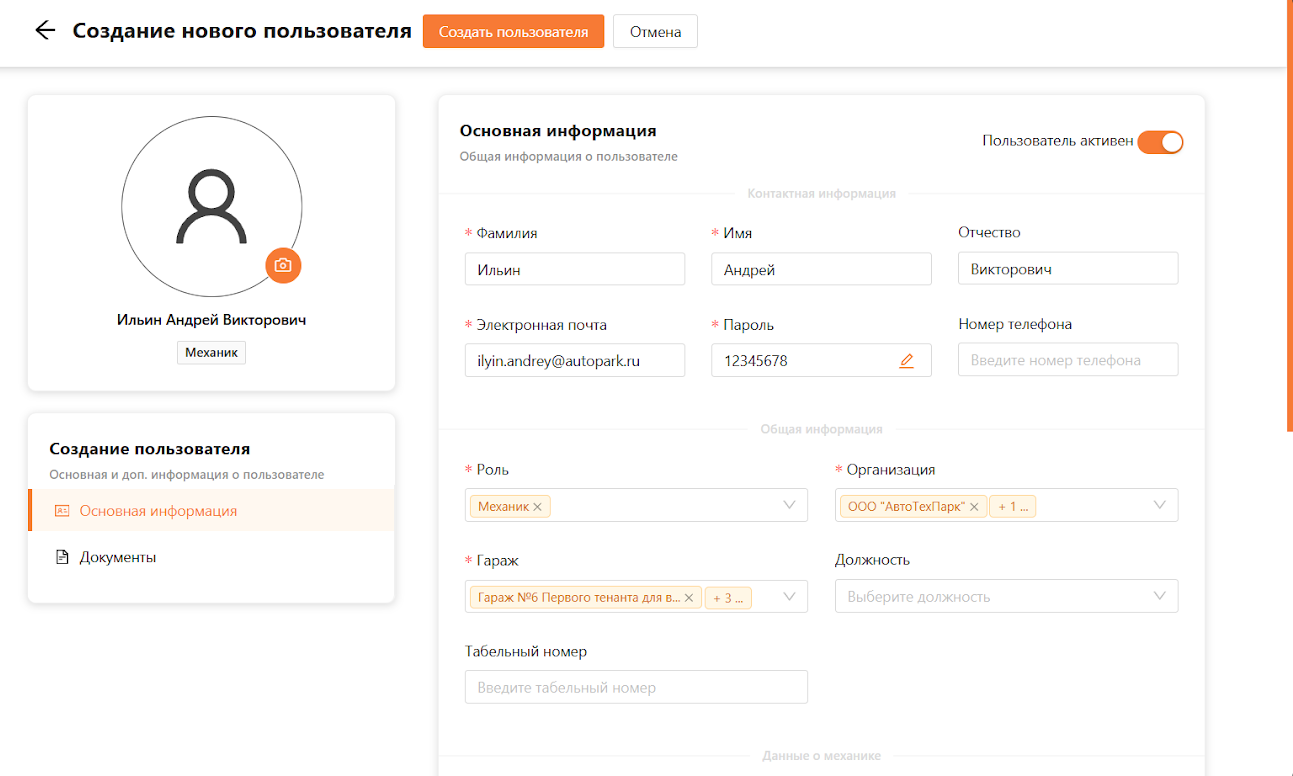
Task: Click the camera upload photo icon
Action: [x=283, y=265]
